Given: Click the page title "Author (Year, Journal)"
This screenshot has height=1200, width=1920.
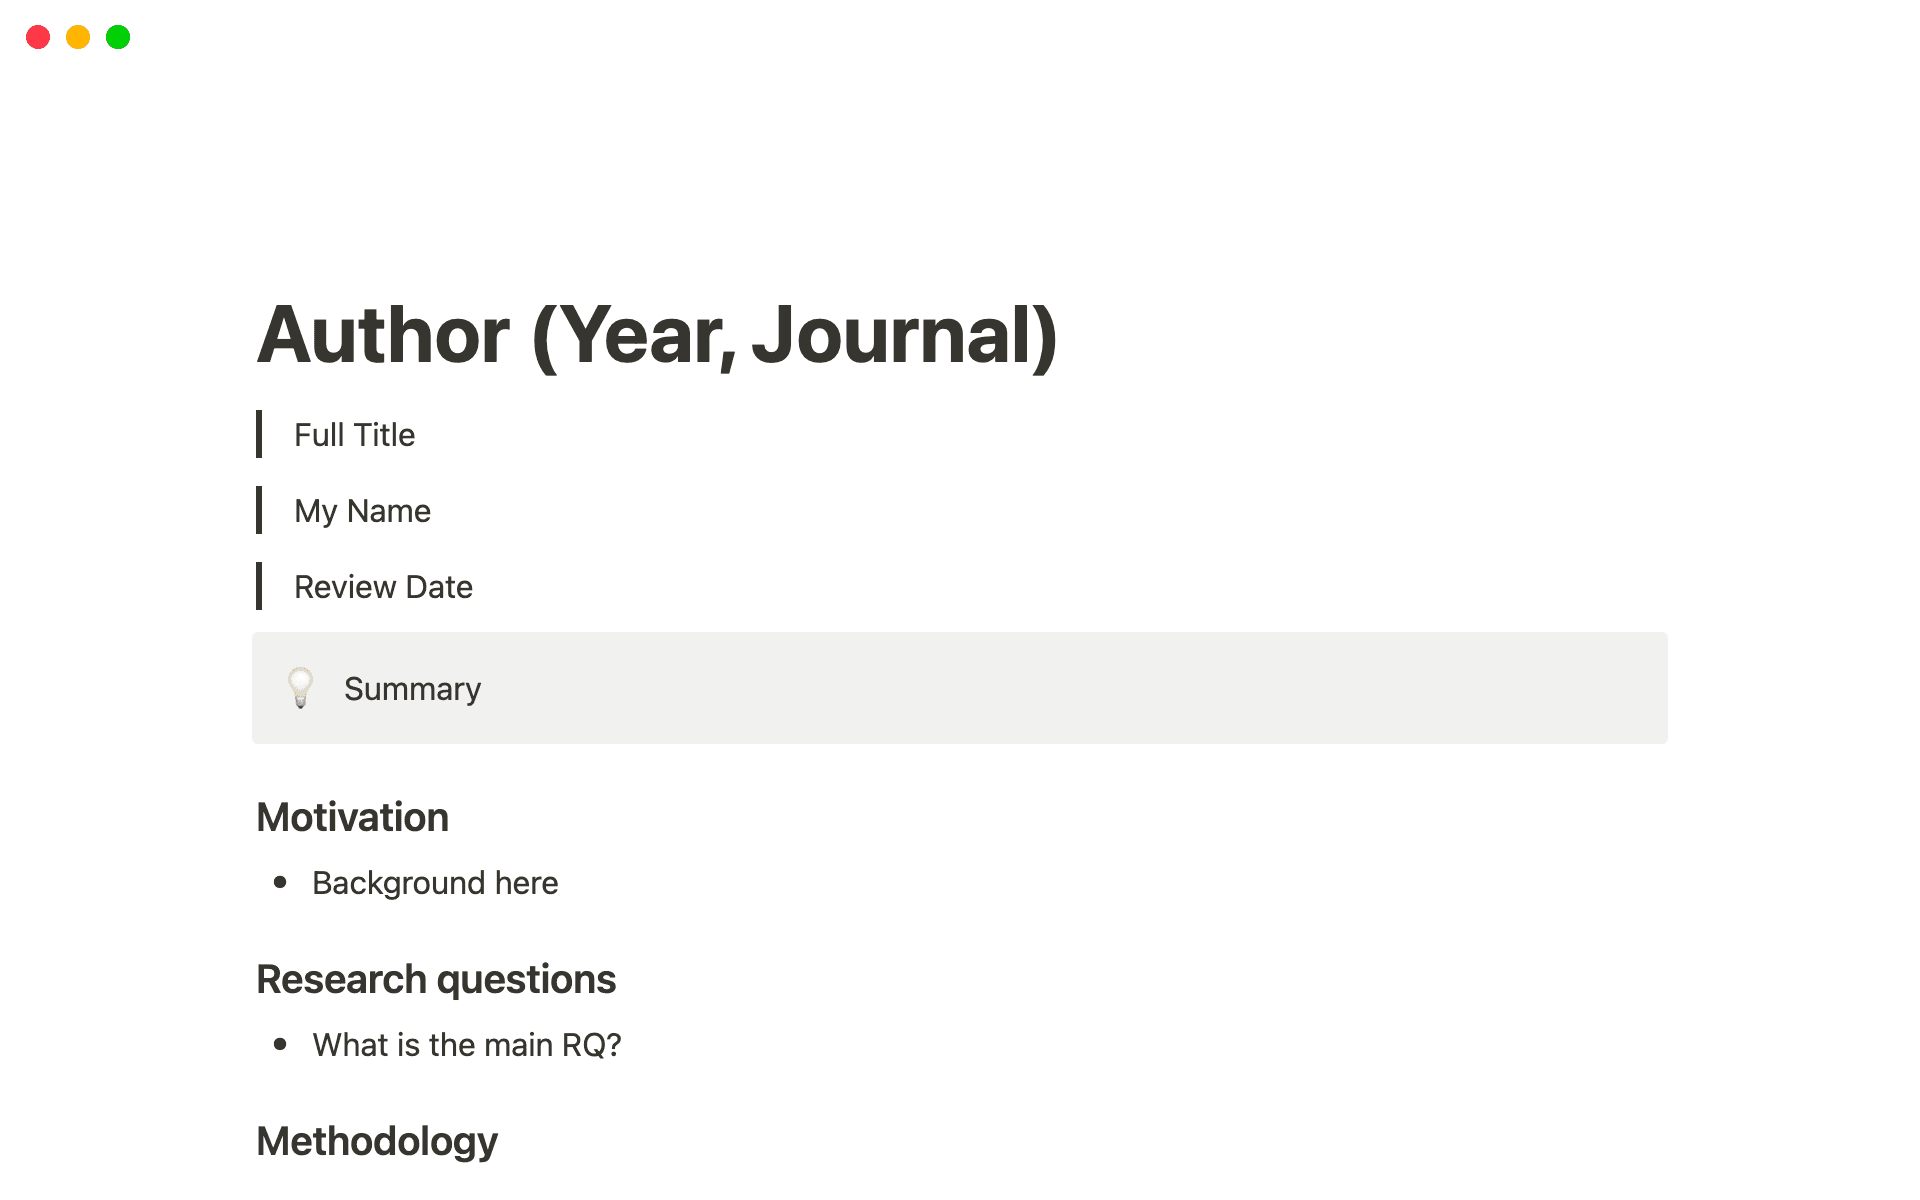Looking at the screenshot, I should [657, 336].
